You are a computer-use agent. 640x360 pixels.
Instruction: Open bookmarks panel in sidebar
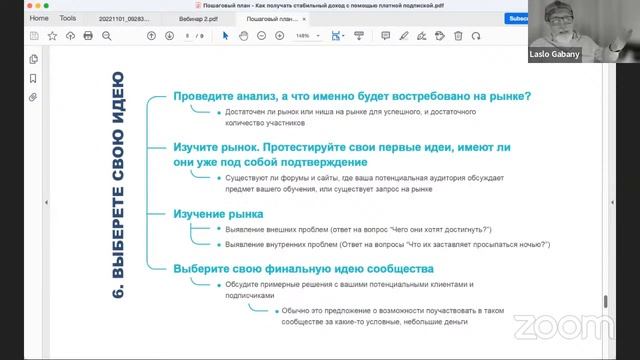click(x=33, y=78)
